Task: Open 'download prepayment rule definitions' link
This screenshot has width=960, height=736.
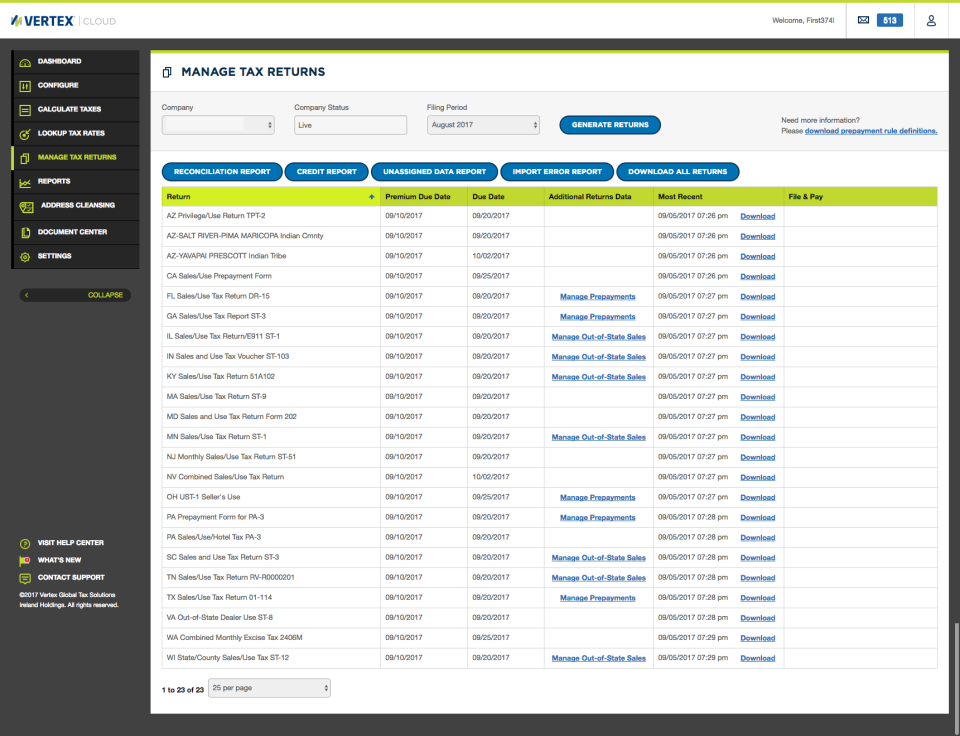Action: [x=871, y=130]
